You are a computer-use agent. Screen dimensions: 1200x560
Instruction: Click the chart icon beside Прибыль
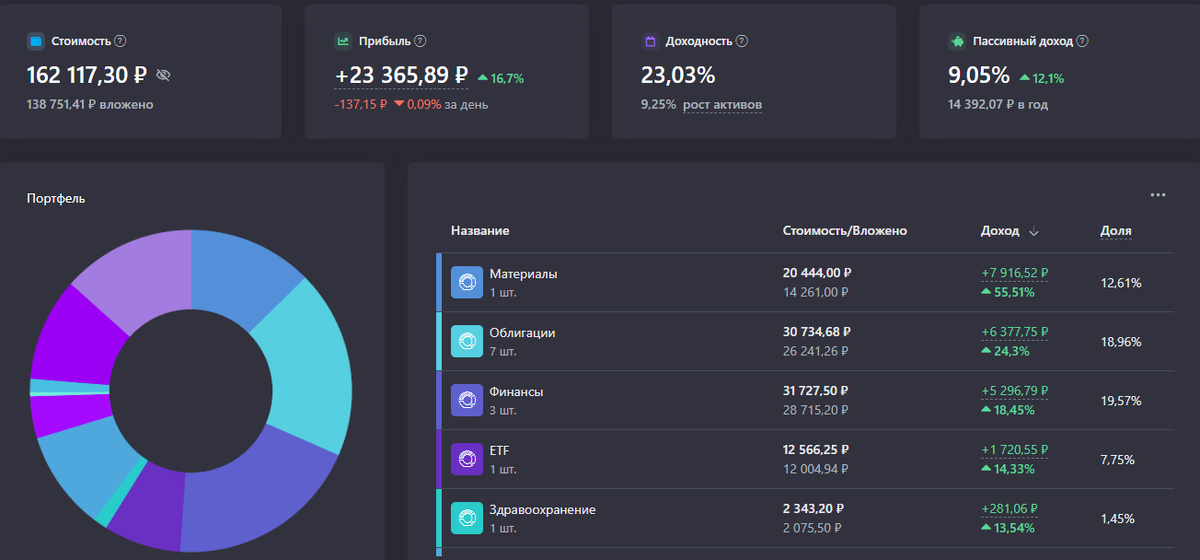click(x=343, y=42)
